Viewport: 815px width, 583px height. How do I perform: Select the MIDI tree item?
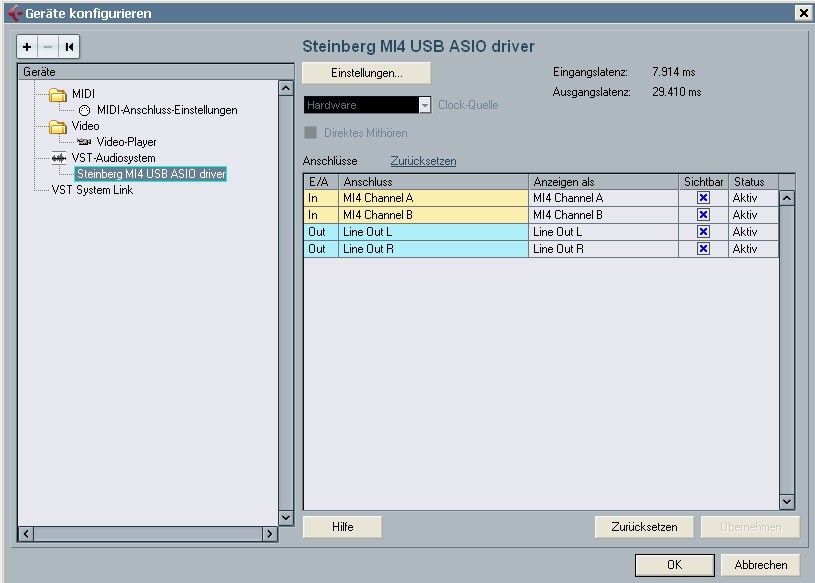pyautogui.click(x=83, y=94)
